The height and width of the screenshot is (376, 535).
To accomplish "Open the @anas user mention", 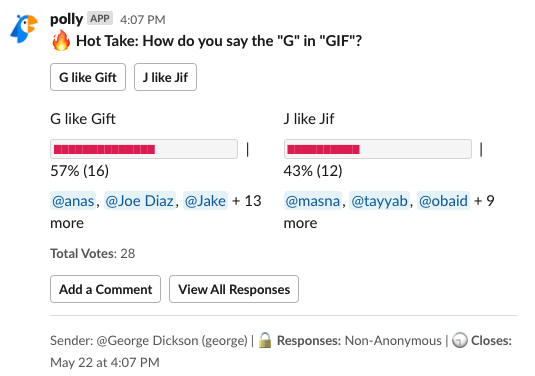I will [x=73, y=201].
